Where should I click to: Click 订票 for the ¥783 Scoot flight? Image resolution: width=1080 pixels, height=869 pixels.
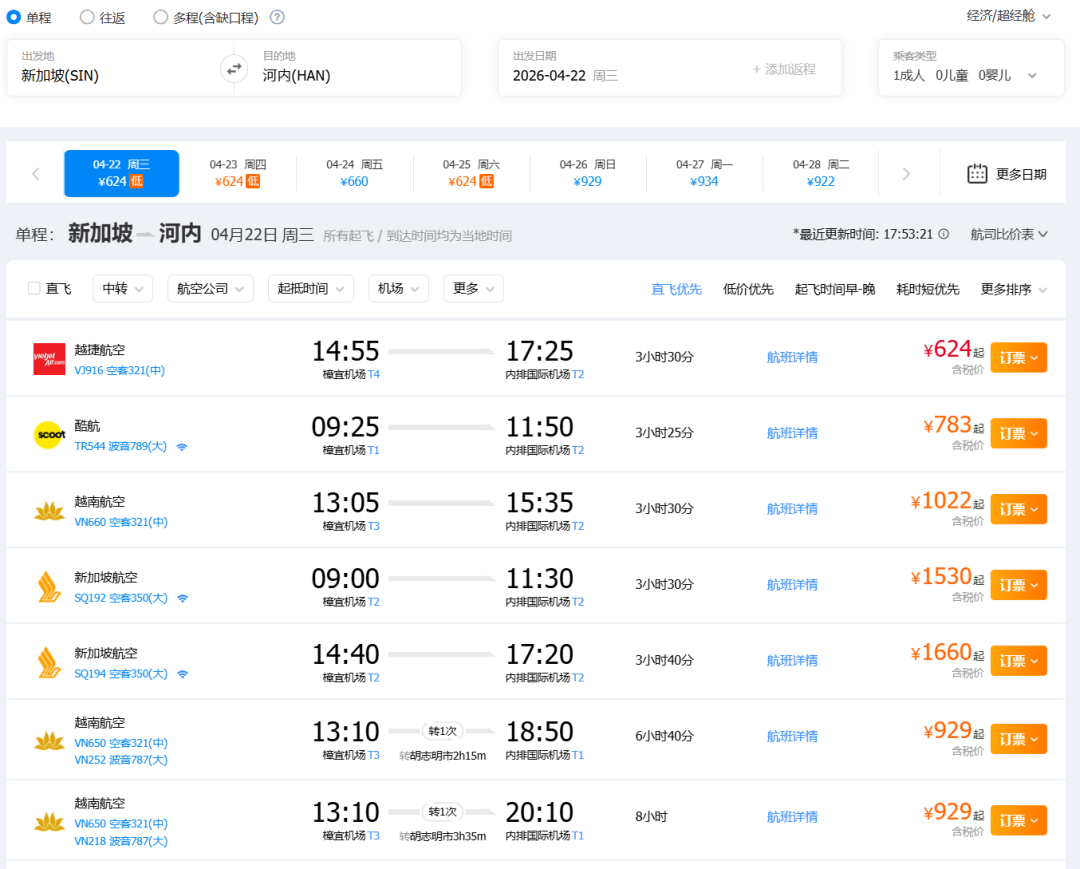[x=1018, y=433]
